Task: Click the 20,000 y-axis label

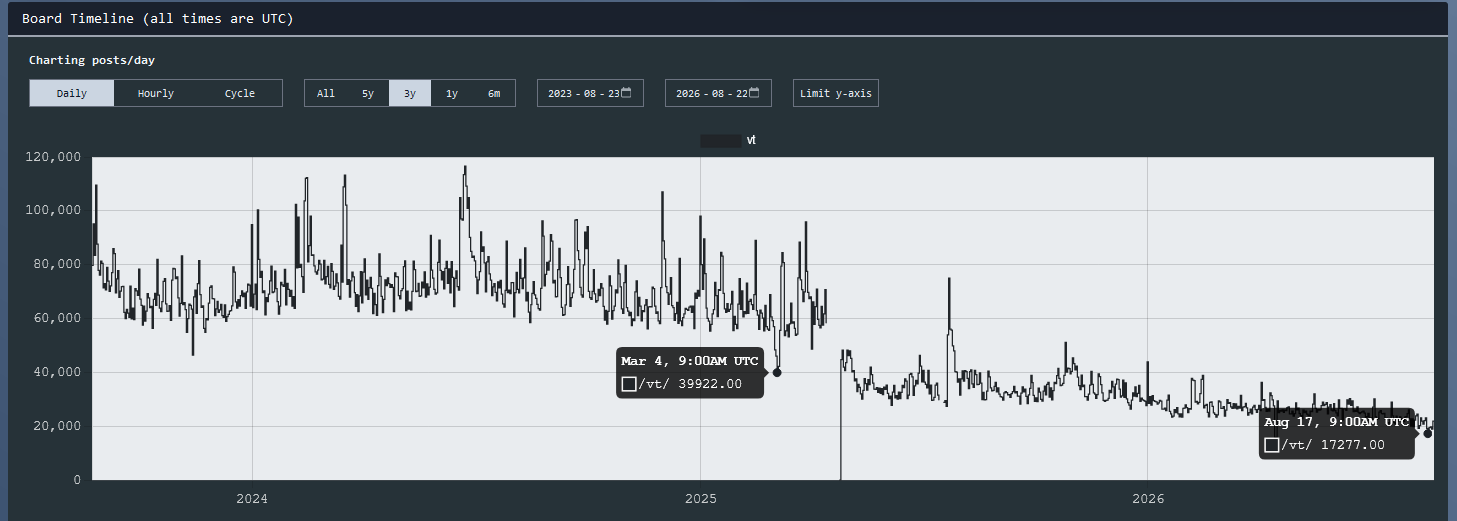Action: 59,426
